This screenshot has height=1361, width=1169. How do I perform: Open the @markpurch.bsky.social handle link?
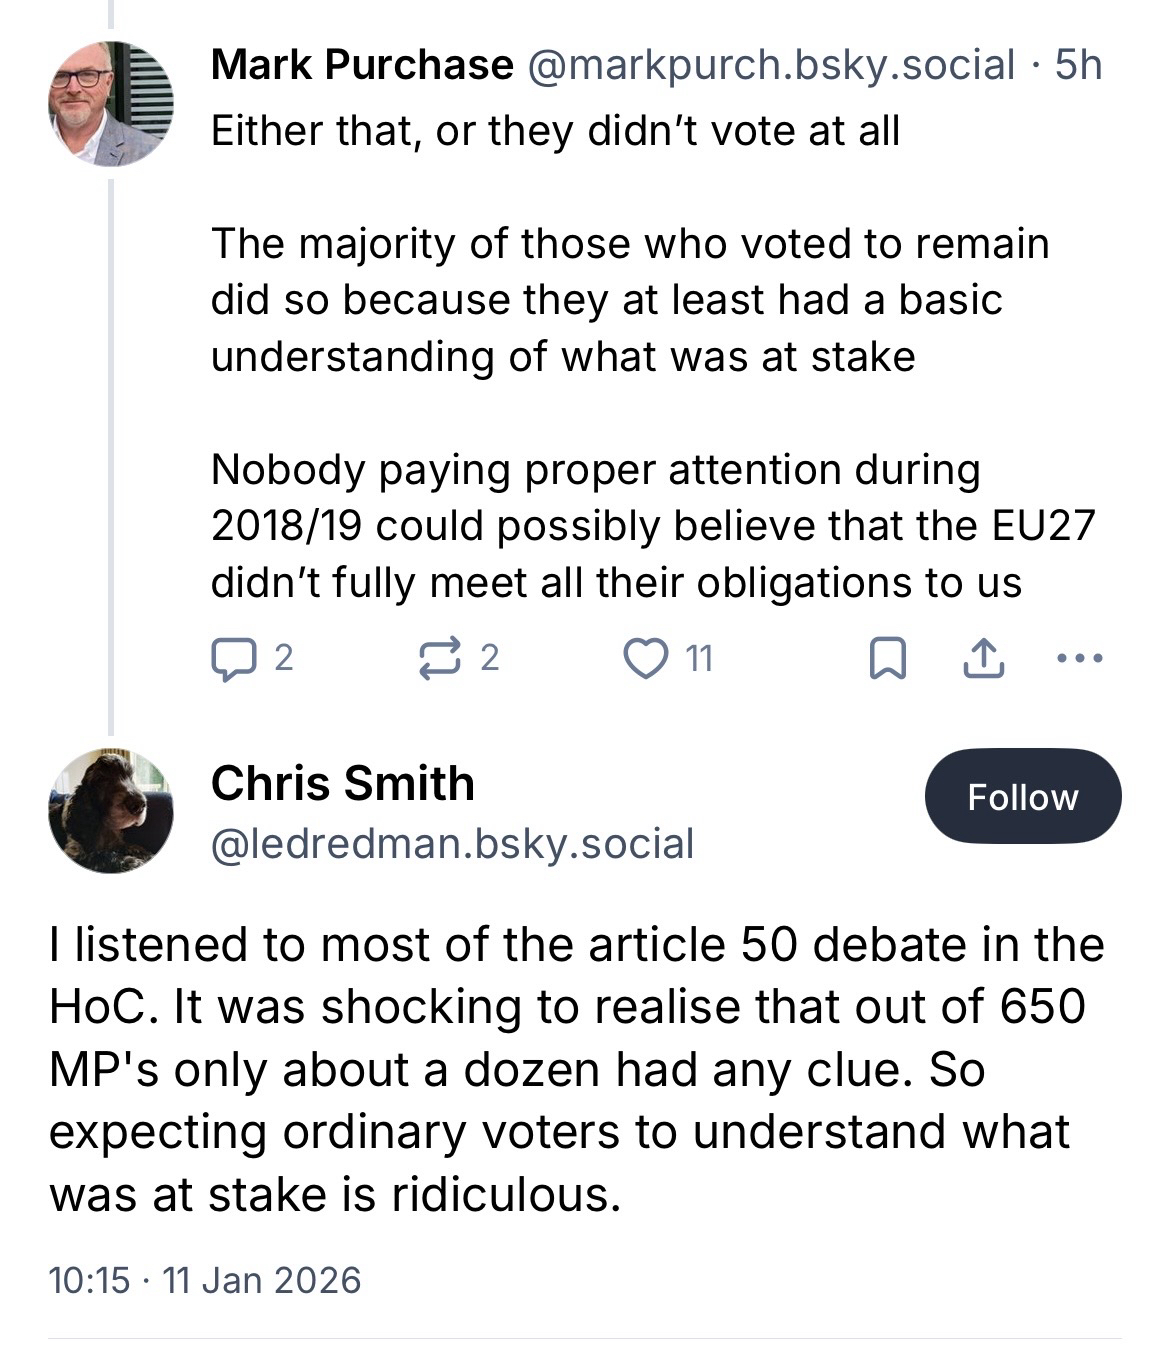770,66
